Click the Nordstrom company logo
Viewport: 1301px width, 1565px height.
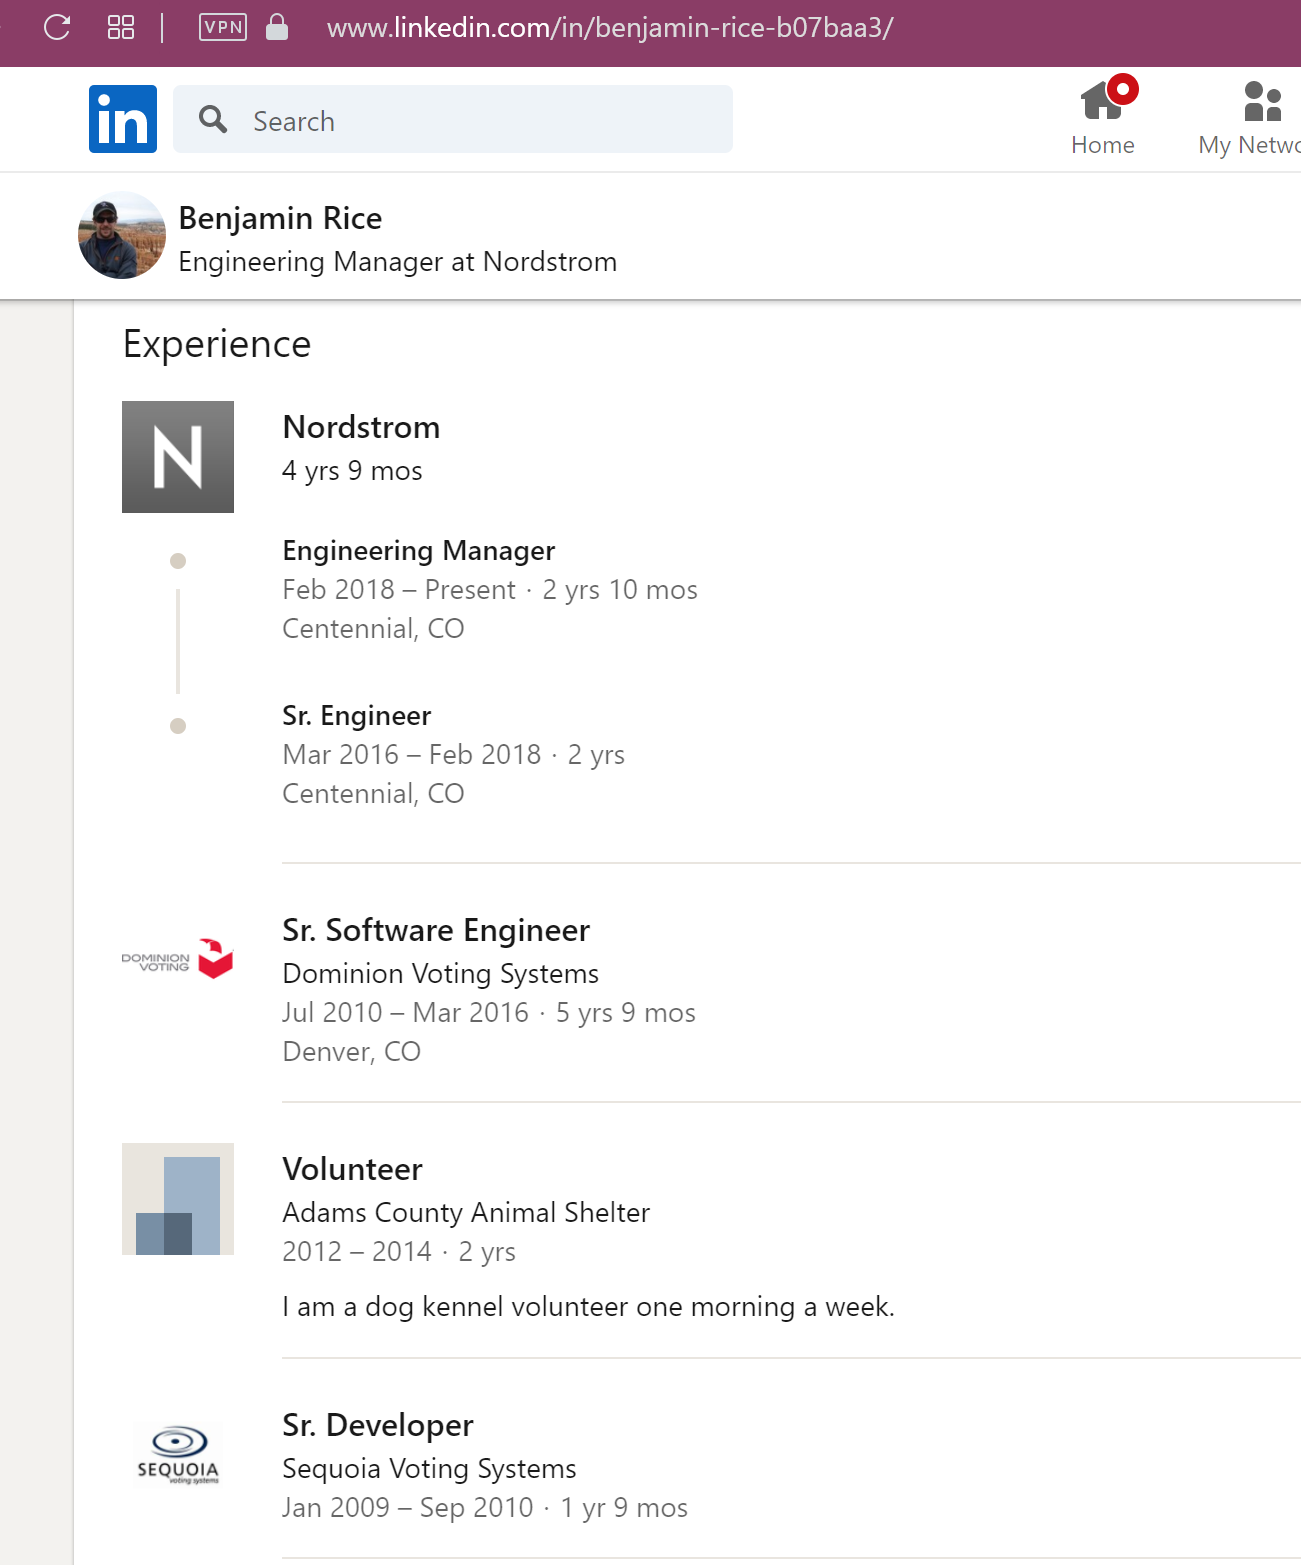tap(178, 457)
